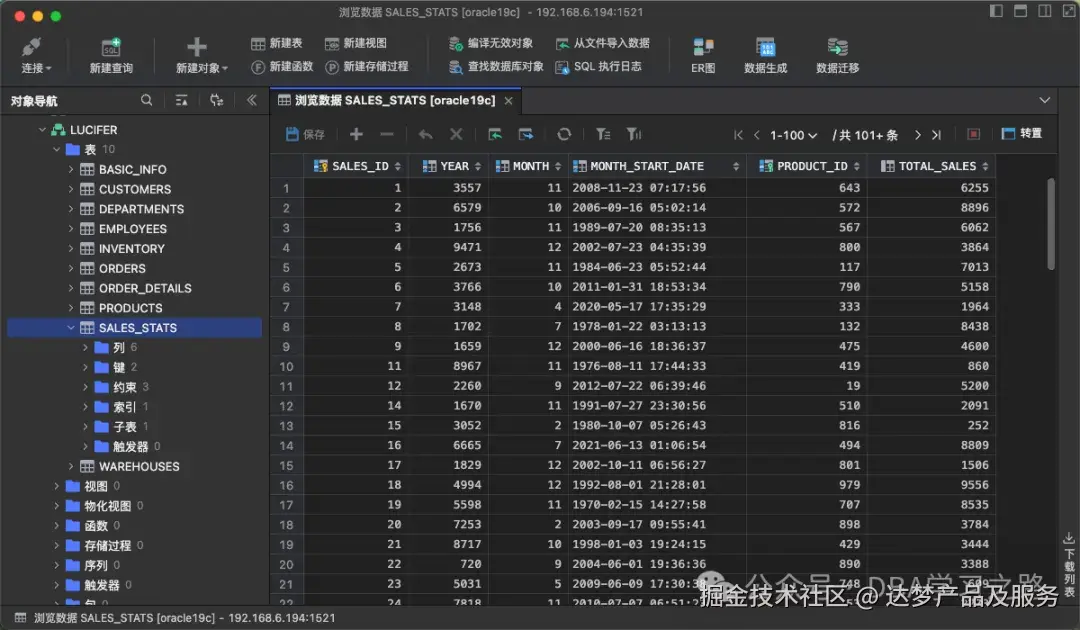Go to next page of results

click(x=917, y=135)
